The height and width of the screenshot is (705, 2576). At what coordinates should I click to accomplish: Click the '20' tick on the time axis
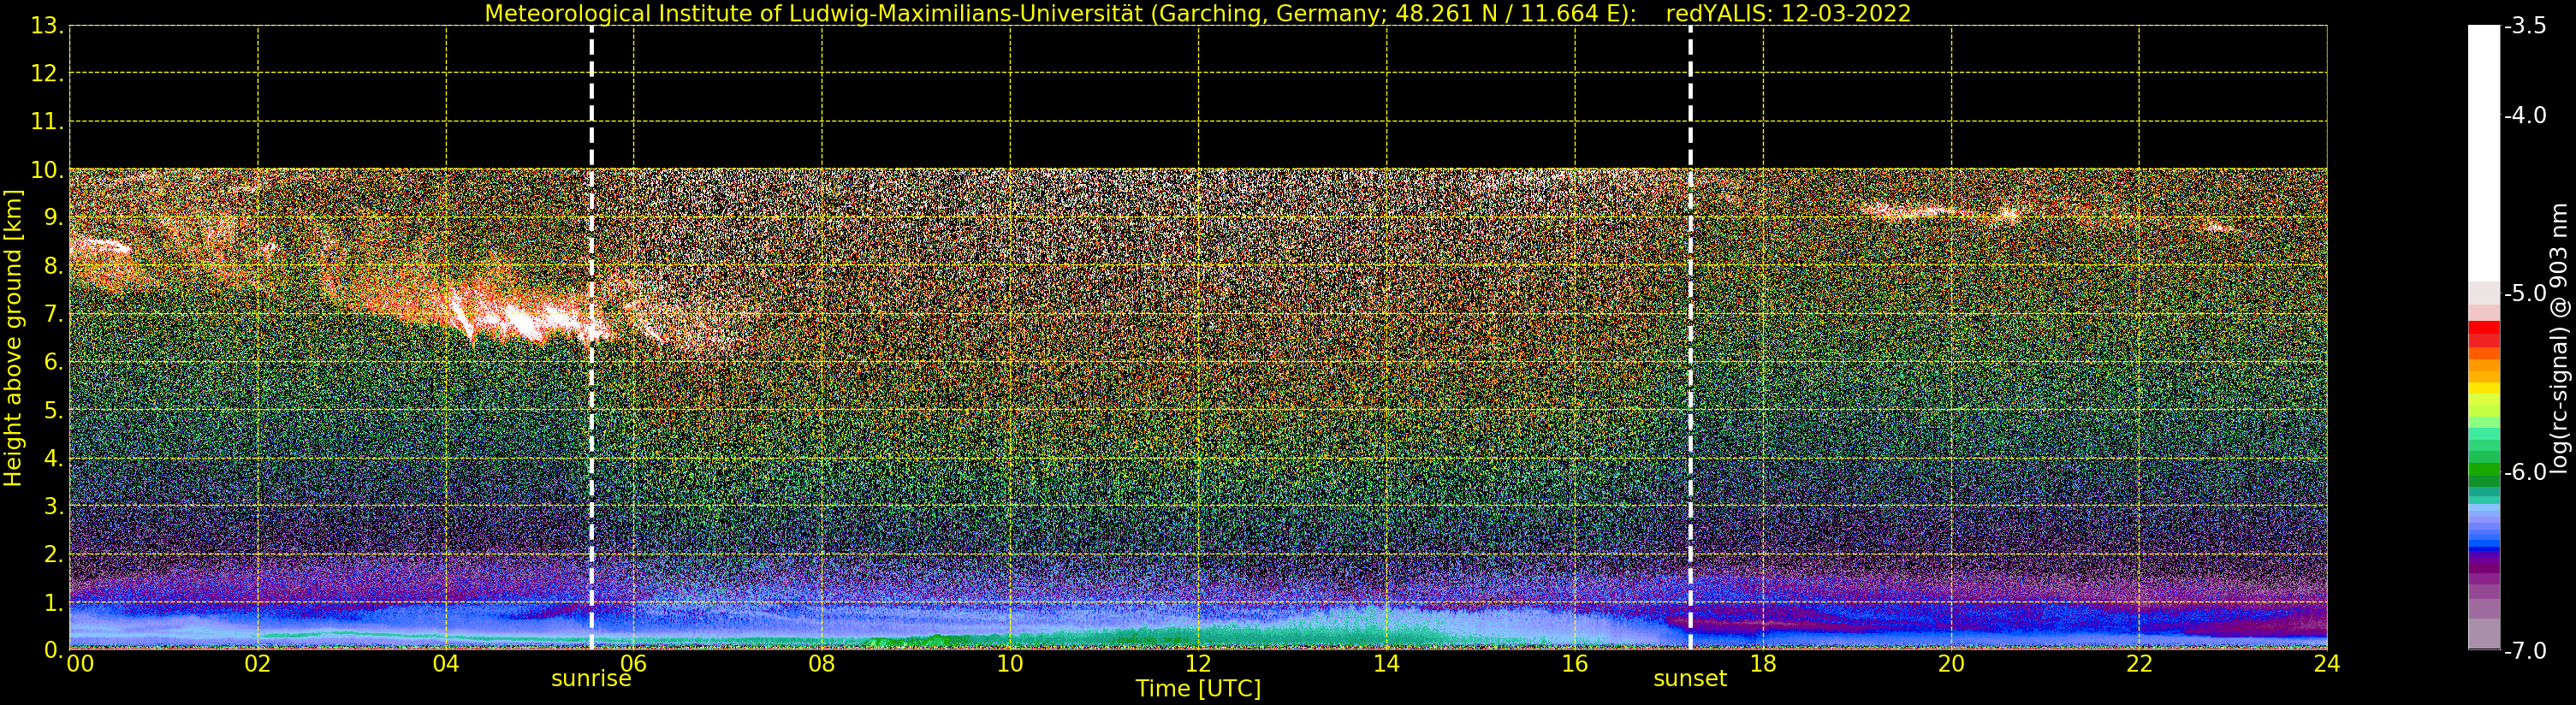click(1951, 663)
